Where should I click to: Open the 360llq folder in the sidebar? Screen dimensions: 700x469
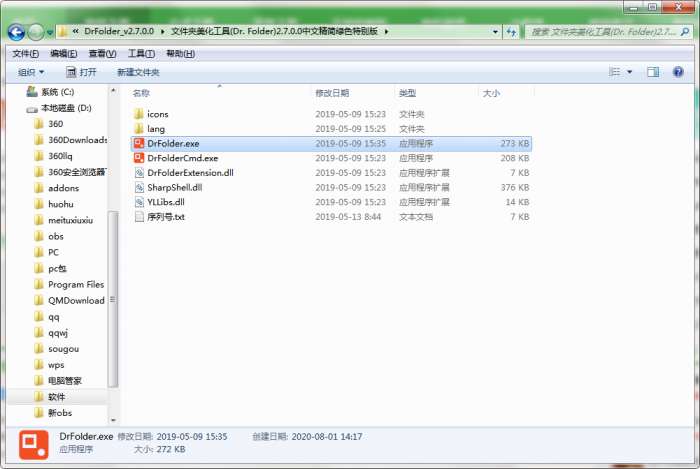coord(53,156)
